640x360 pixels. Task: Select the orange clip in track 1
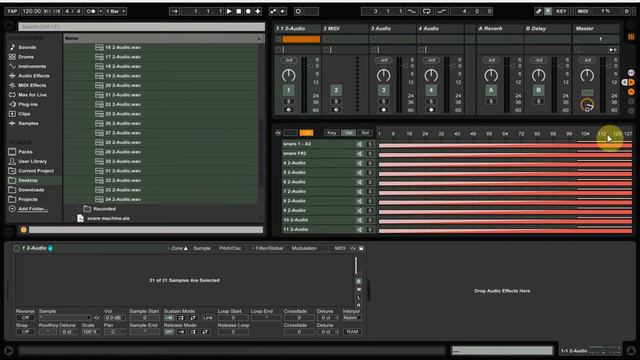tap(301, 39)
